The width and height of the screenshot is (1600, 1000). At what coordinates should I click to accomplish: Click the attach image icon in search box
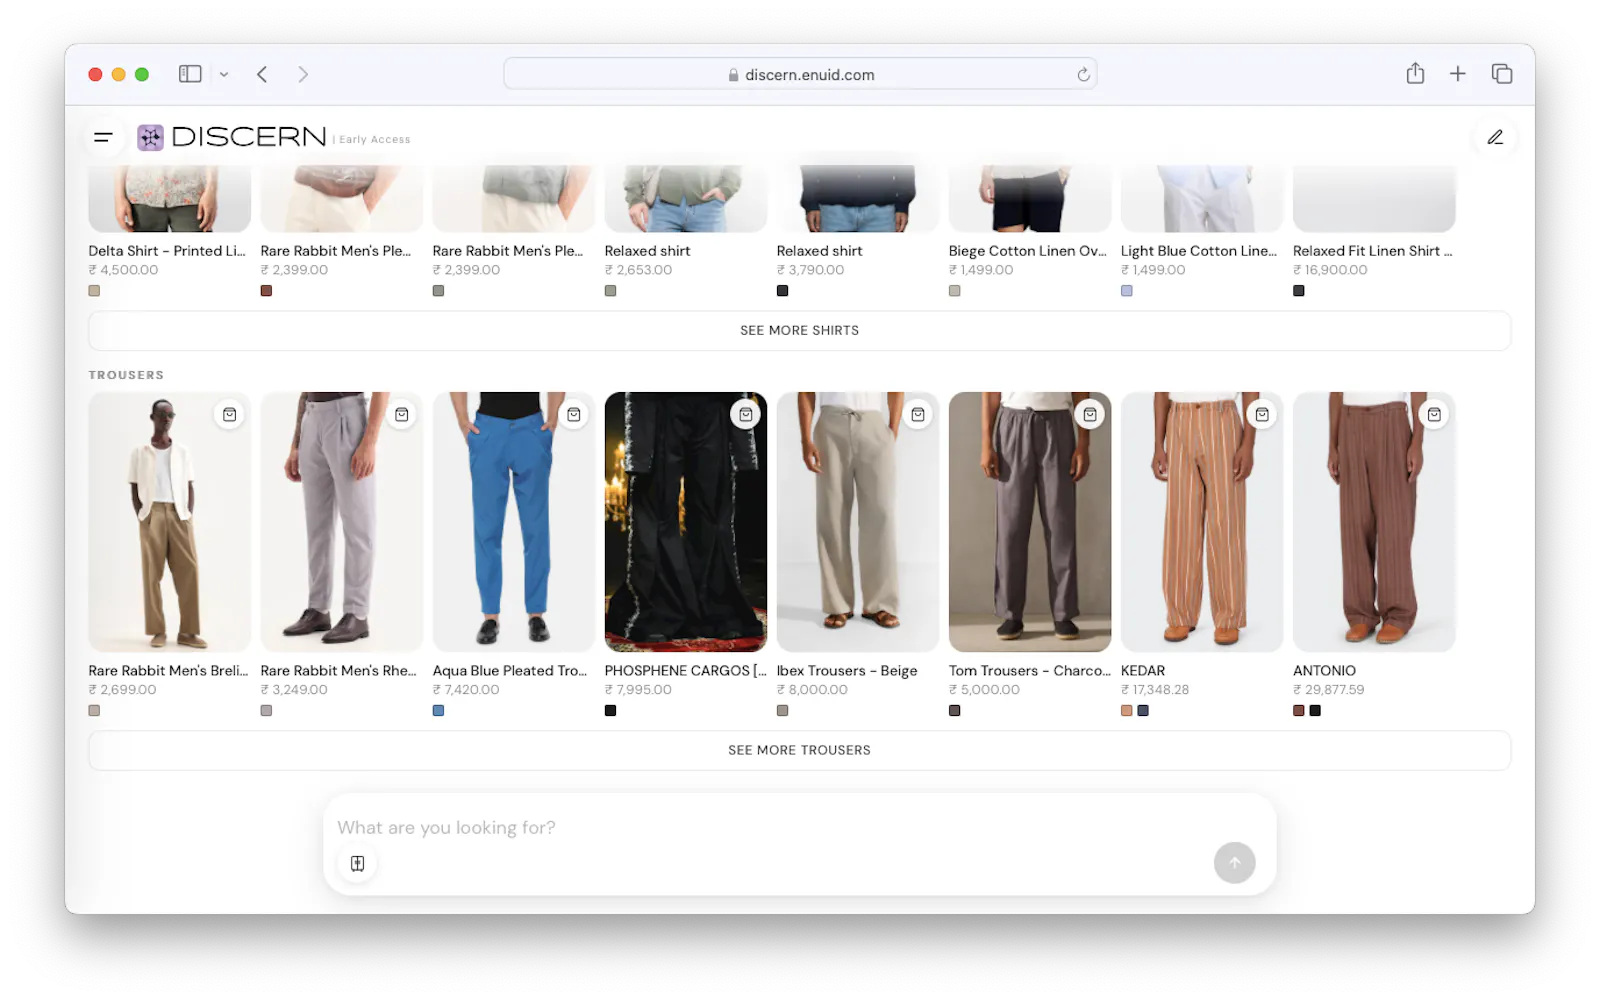tap(357, 863)
